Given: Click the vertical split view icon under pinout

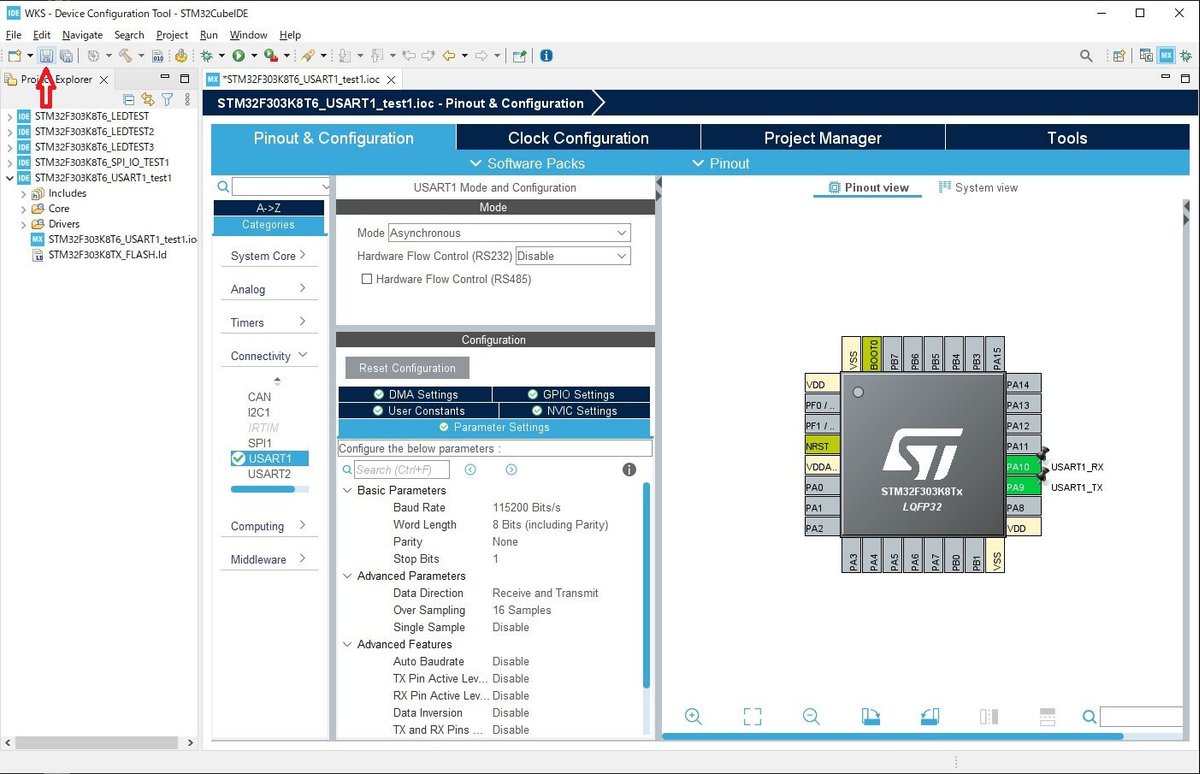Looking at the screenshot, I should click(x=989, y=716).
